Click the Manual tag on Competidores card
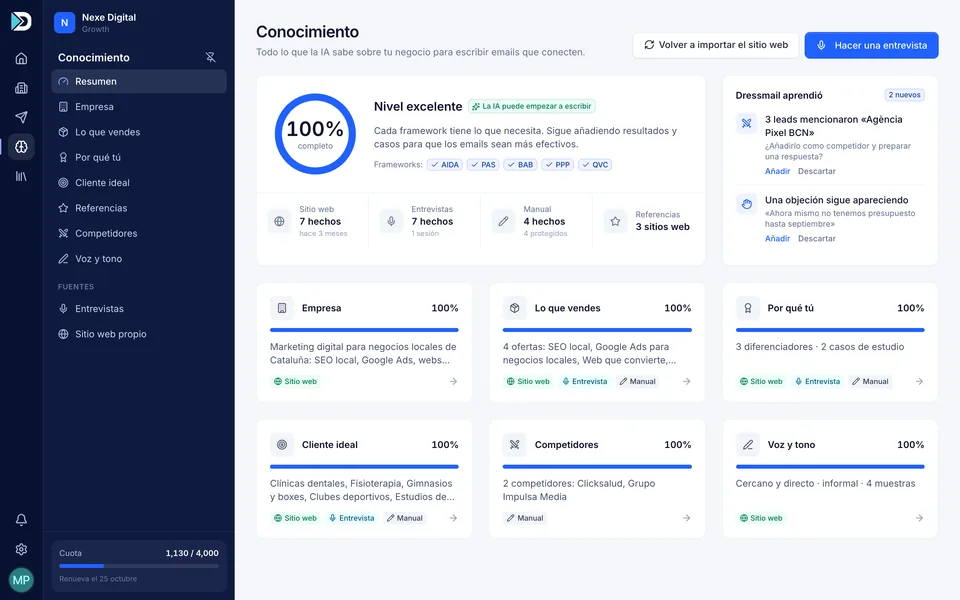 525,518
